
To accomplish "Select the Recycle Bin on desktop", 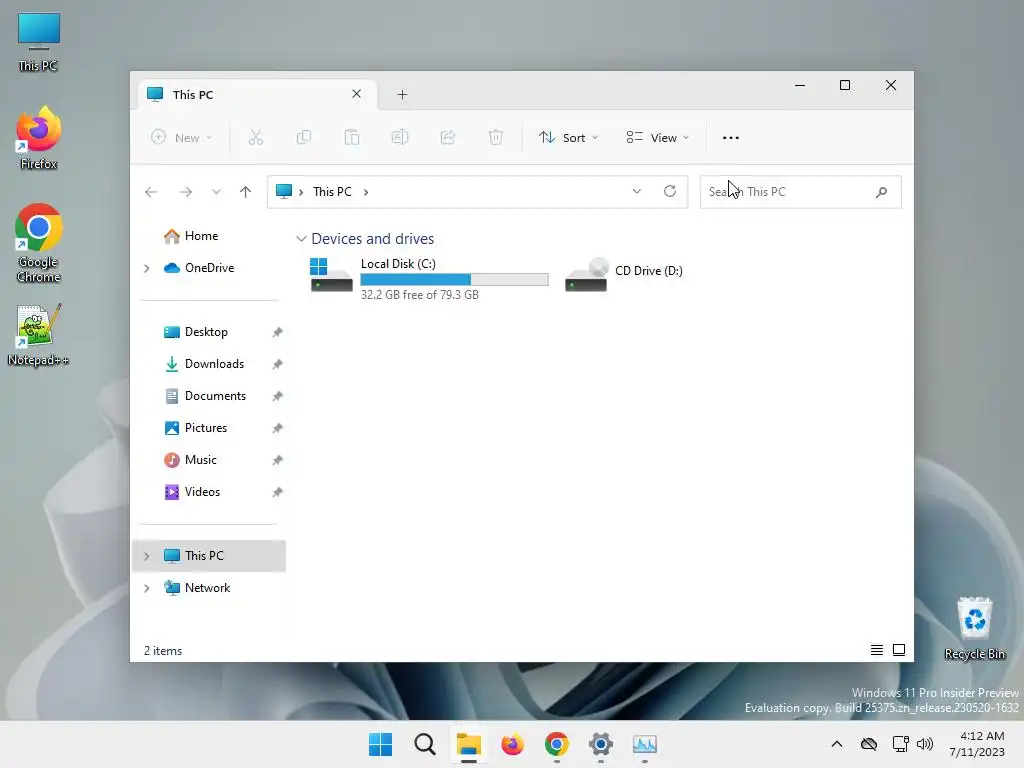I will [974, 628].
